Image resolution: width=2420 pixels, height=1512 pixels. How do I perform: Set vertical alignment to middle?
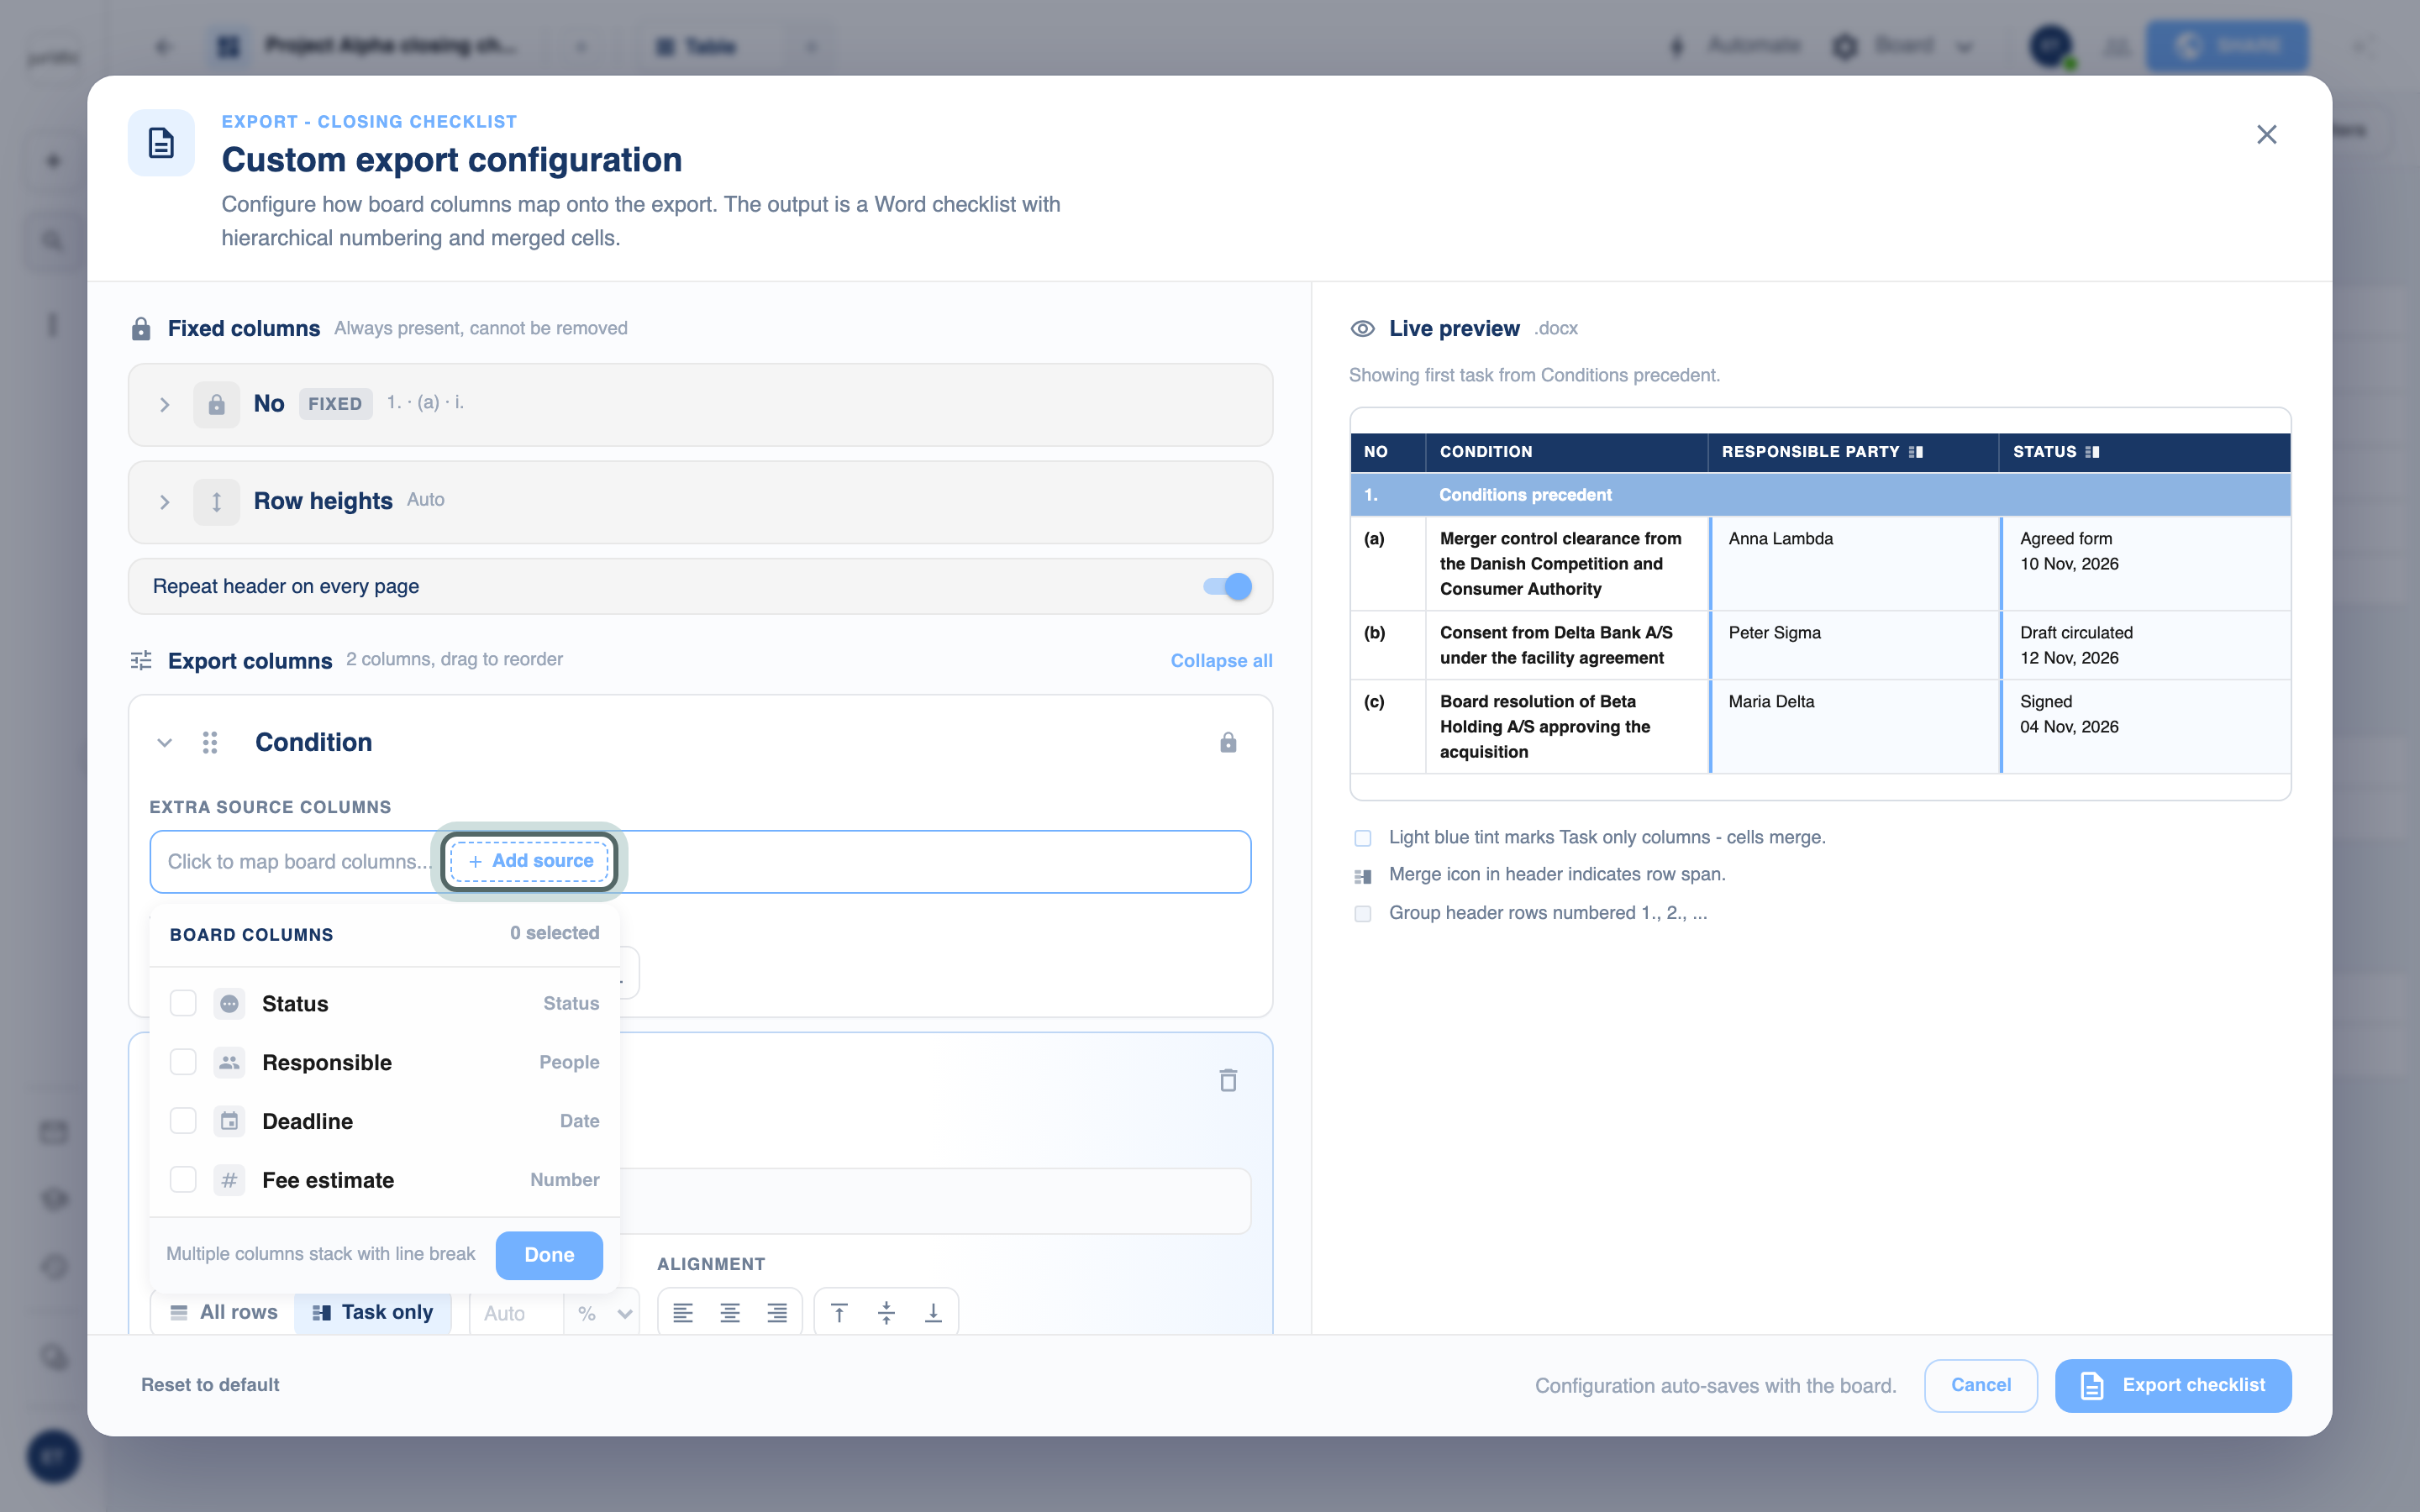pyautogui.click(x=886, y=1313)
